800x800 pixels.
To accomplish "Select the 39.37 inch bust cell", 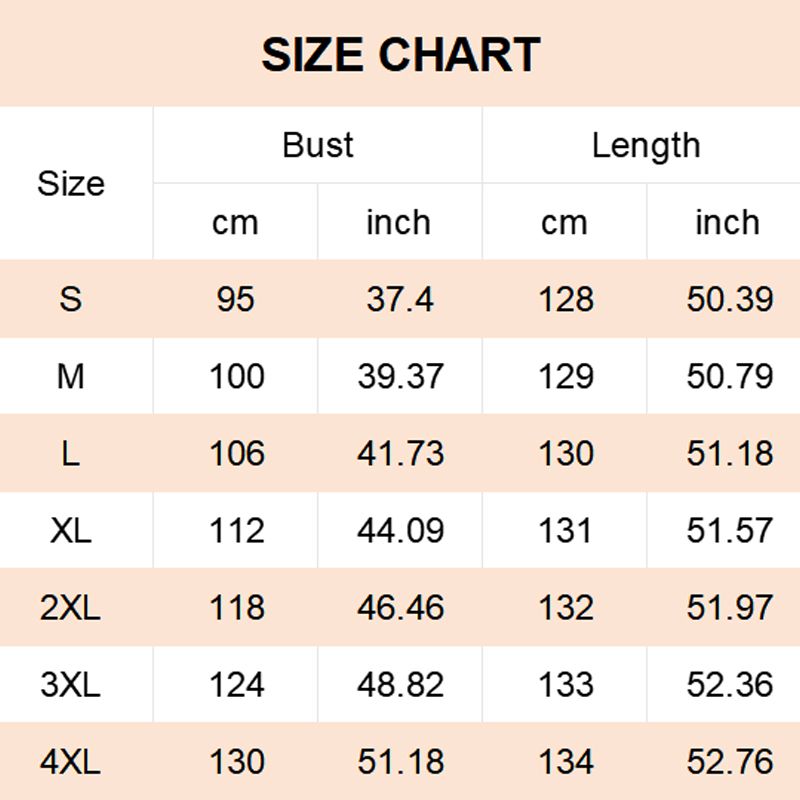I will tap(400, 376).
